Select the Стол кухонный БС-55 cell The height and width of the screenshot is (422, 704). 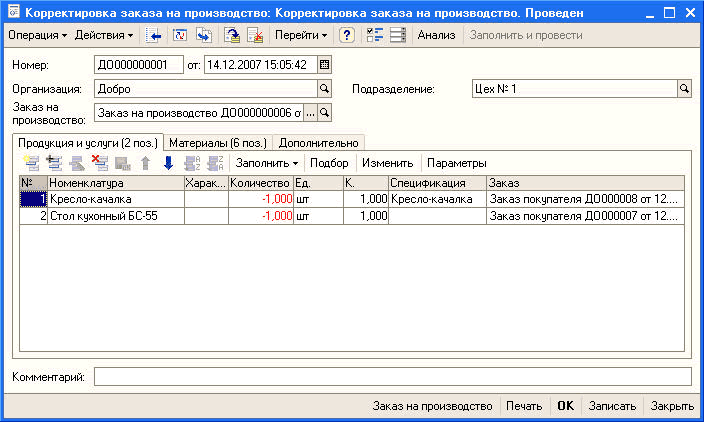tap(116, 216)
